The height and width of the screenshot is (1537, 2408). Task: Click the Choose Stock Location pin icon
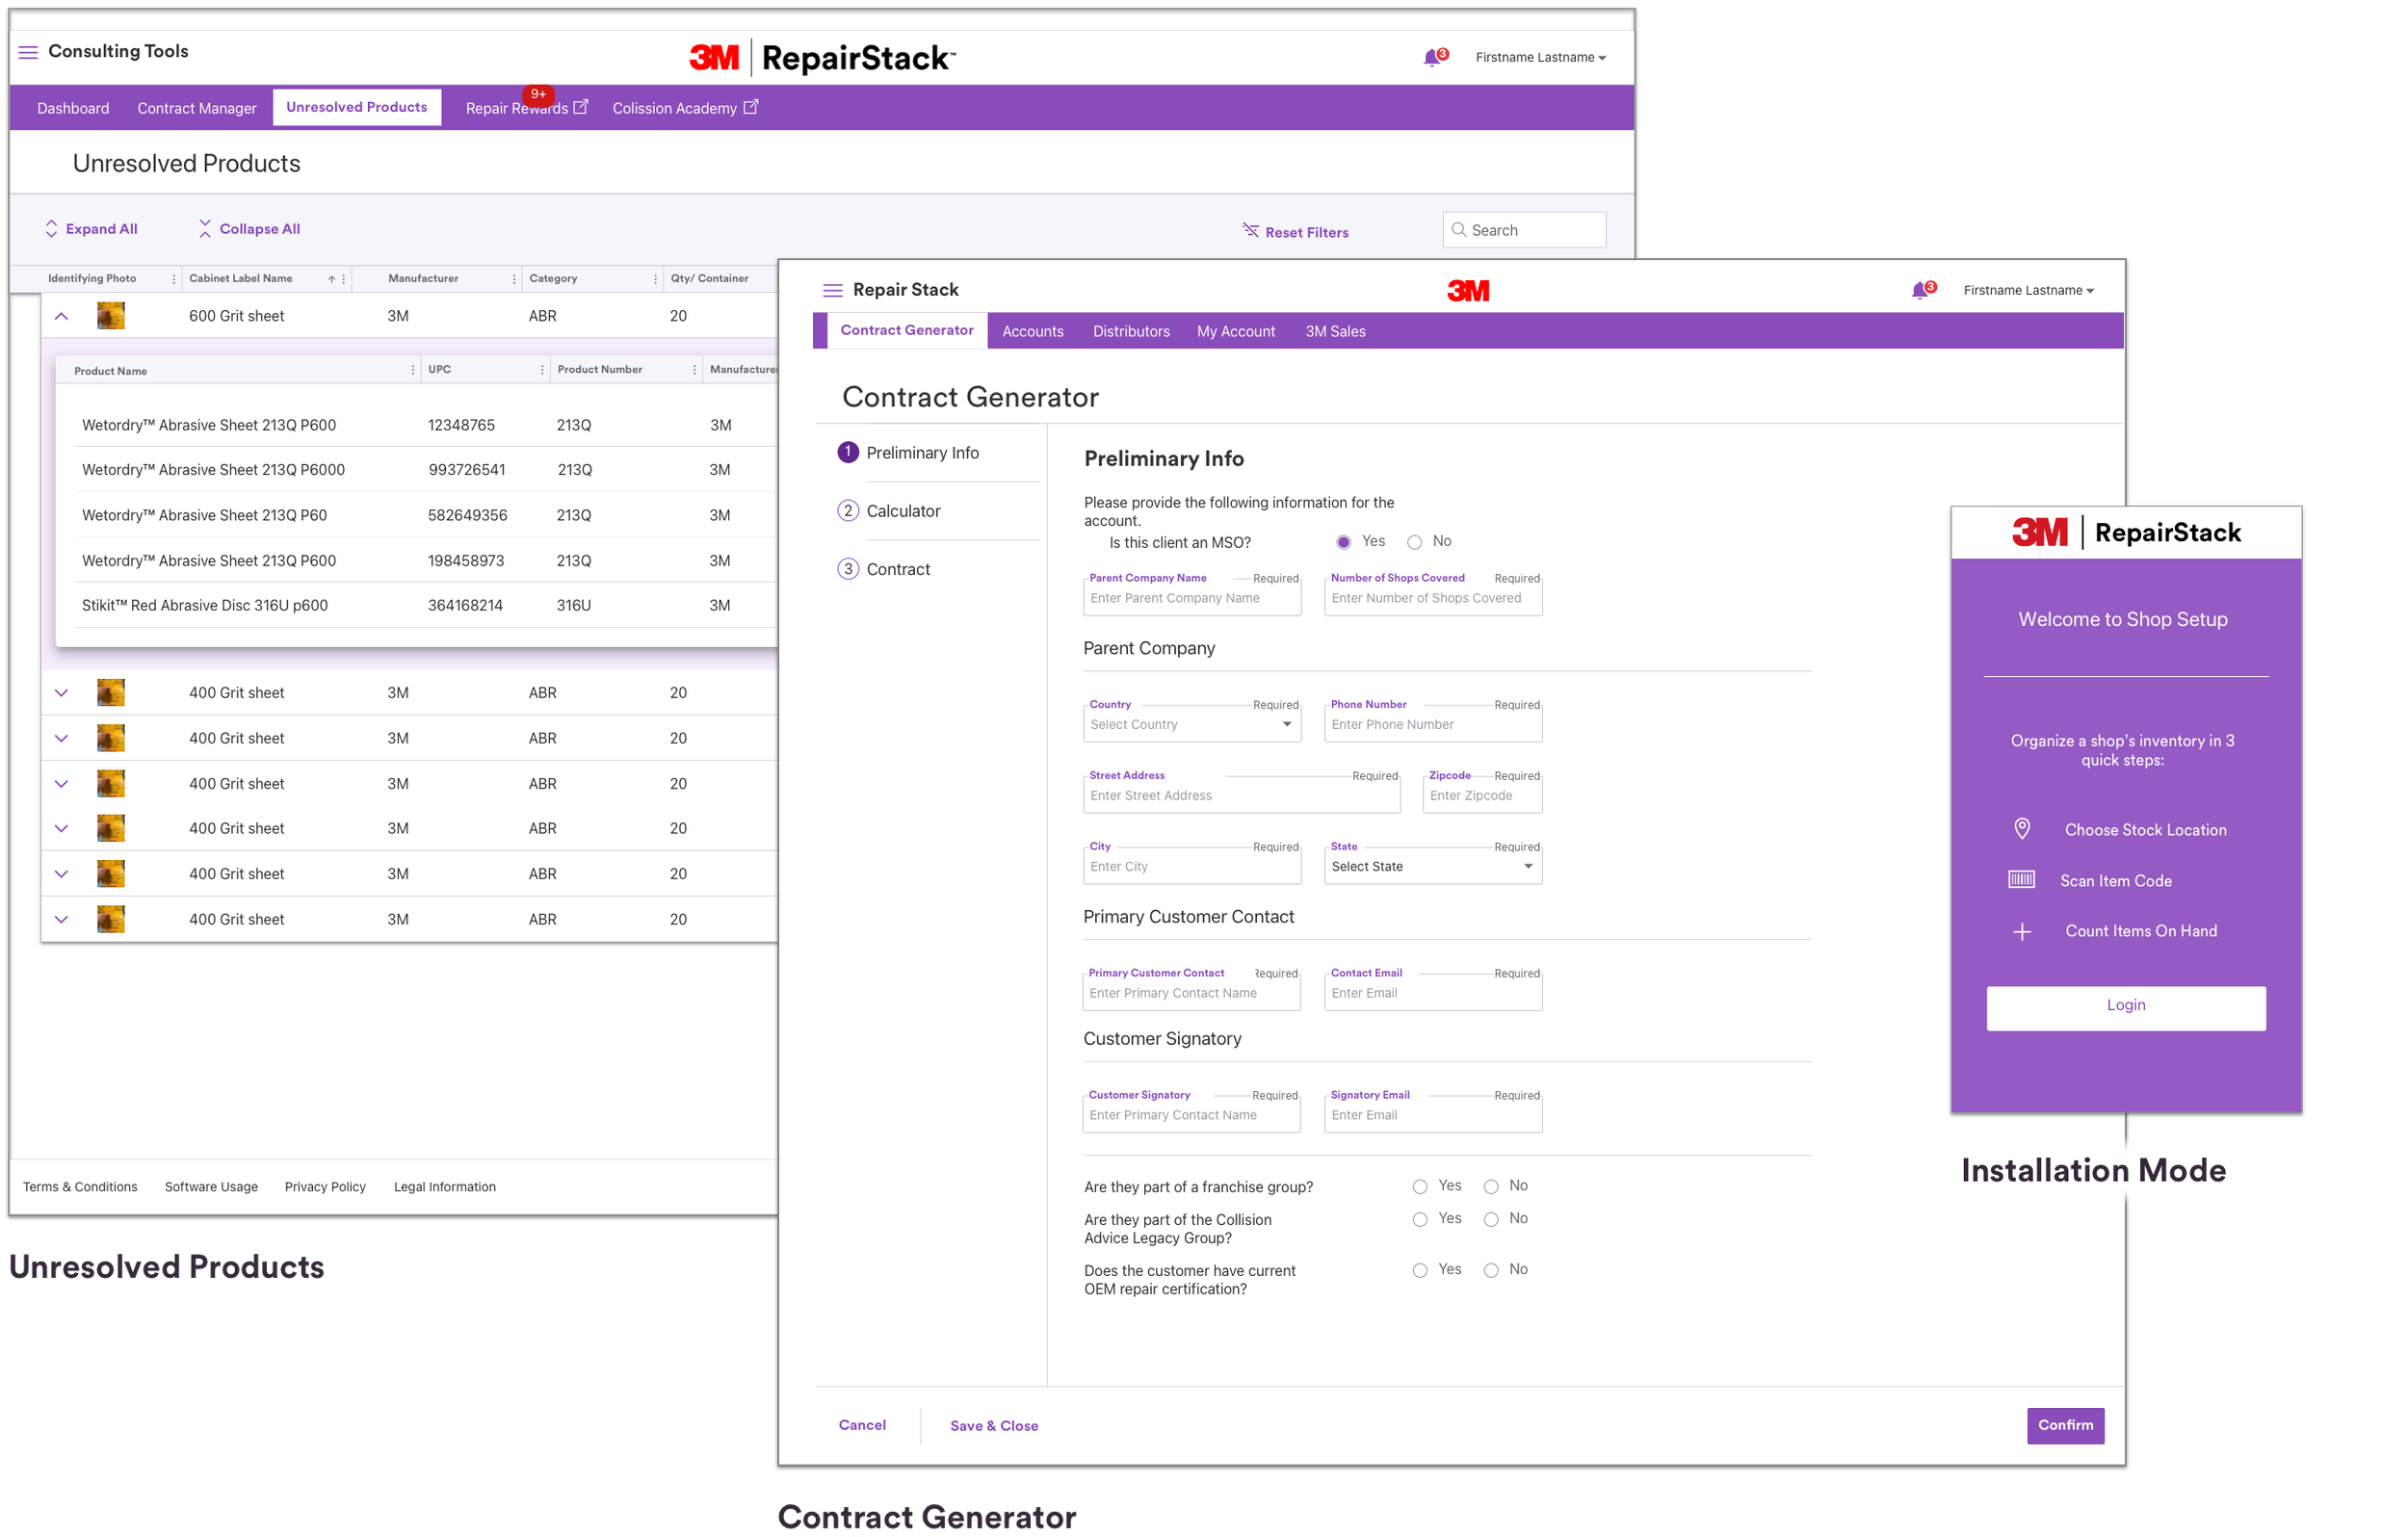(x=2021, y=828)
